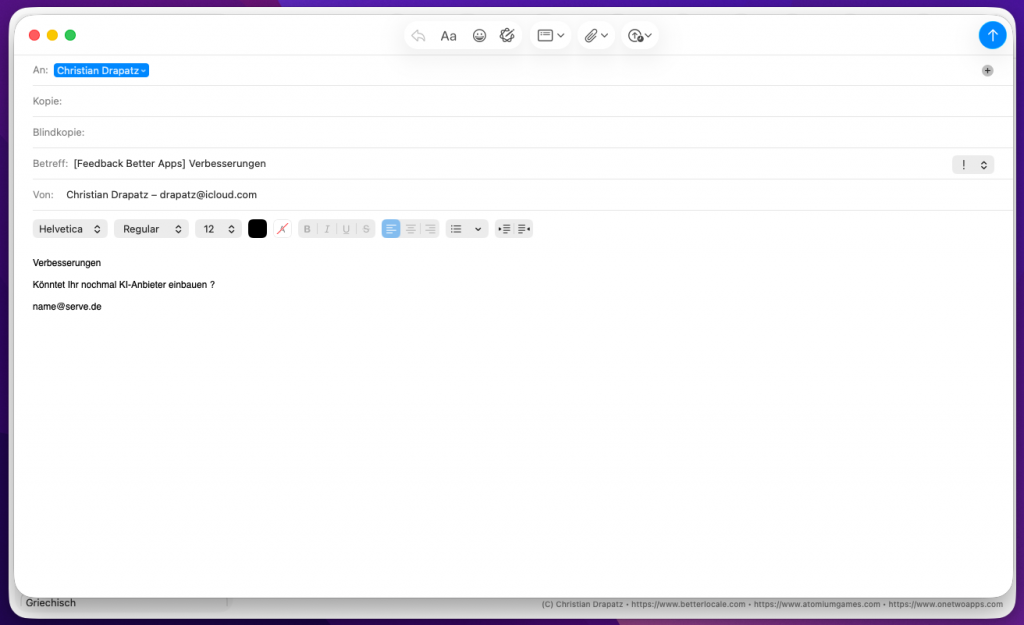The image size is (1024, 625).
Task: Open the font size 12 dropdown
Action: point(218,229)
